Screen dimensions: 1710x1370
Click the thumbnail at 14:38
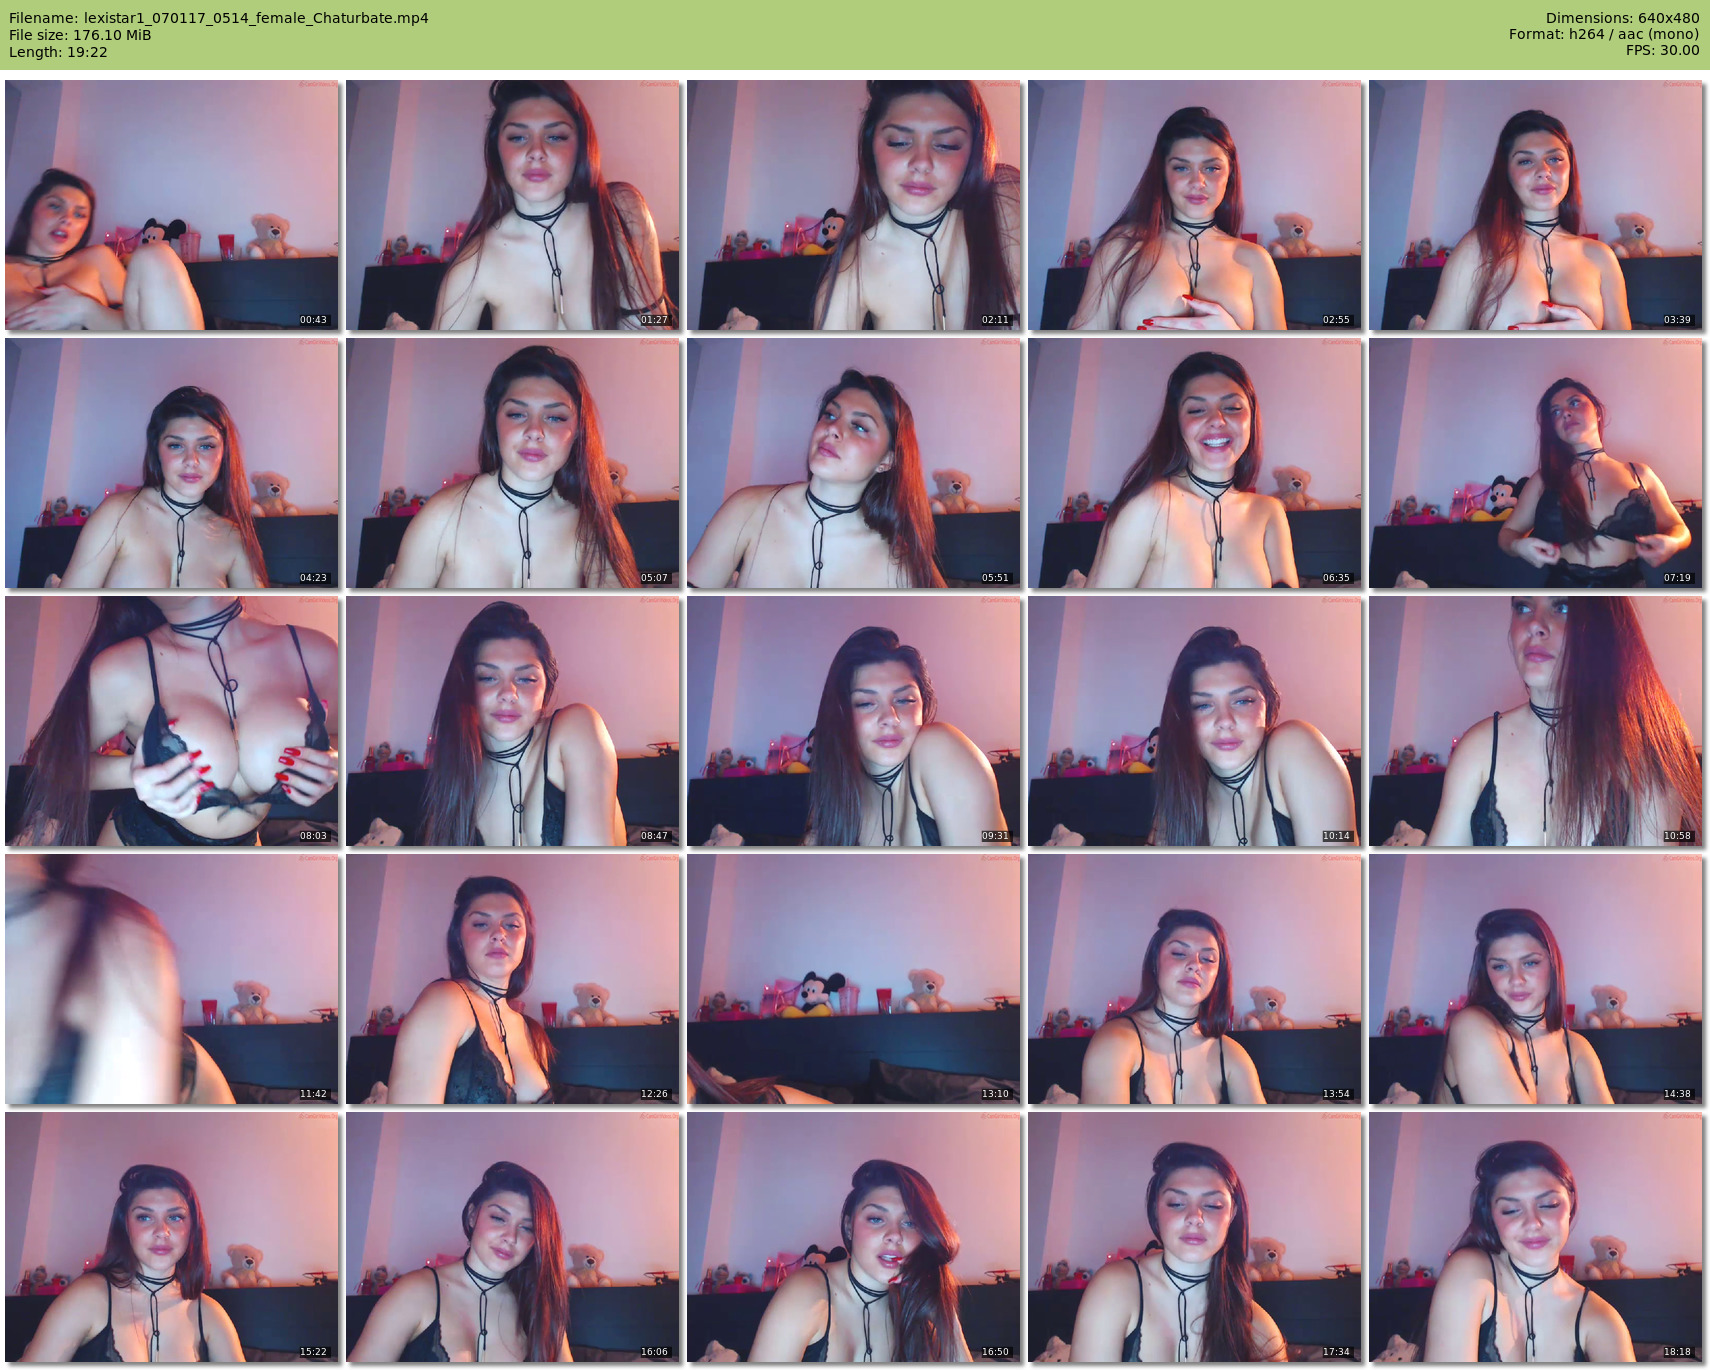1535,979
